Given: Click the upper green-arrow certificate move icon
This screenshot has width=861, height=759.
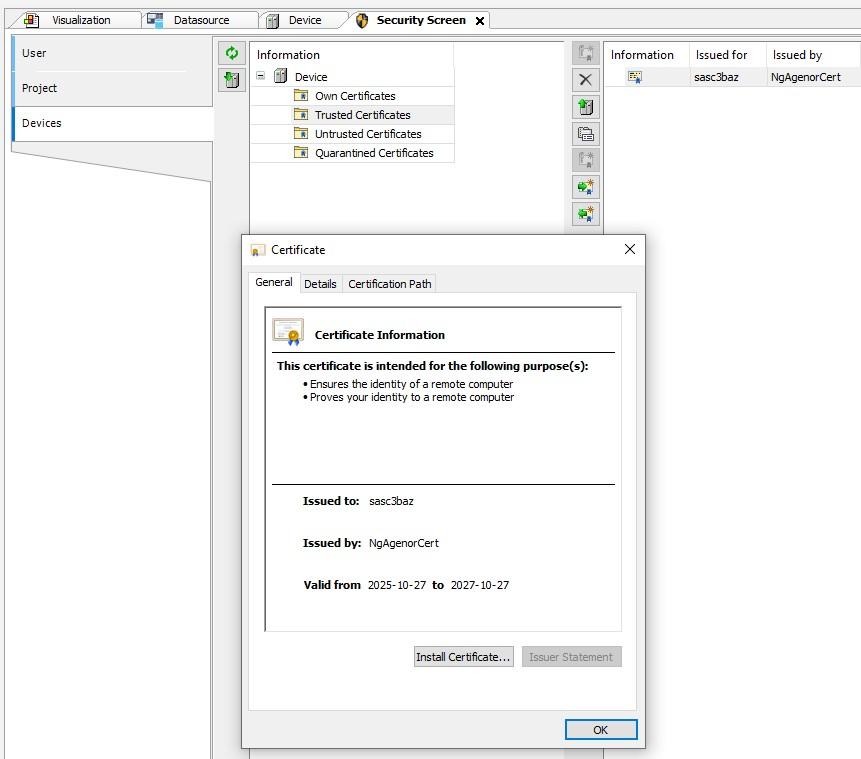Looking at the screenshot, I should click(x=586, y=187).
